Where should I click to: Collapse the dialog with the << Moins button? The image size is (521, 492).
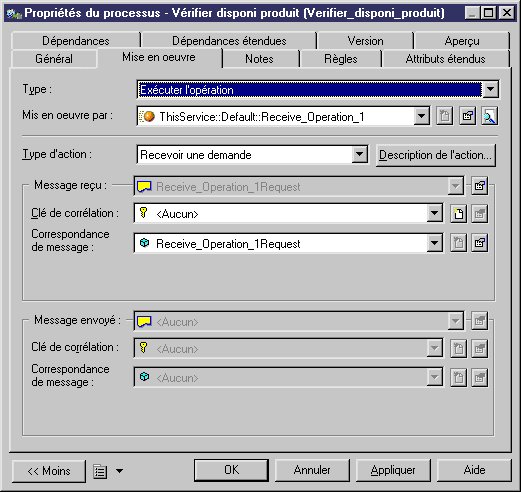point(49,471)
